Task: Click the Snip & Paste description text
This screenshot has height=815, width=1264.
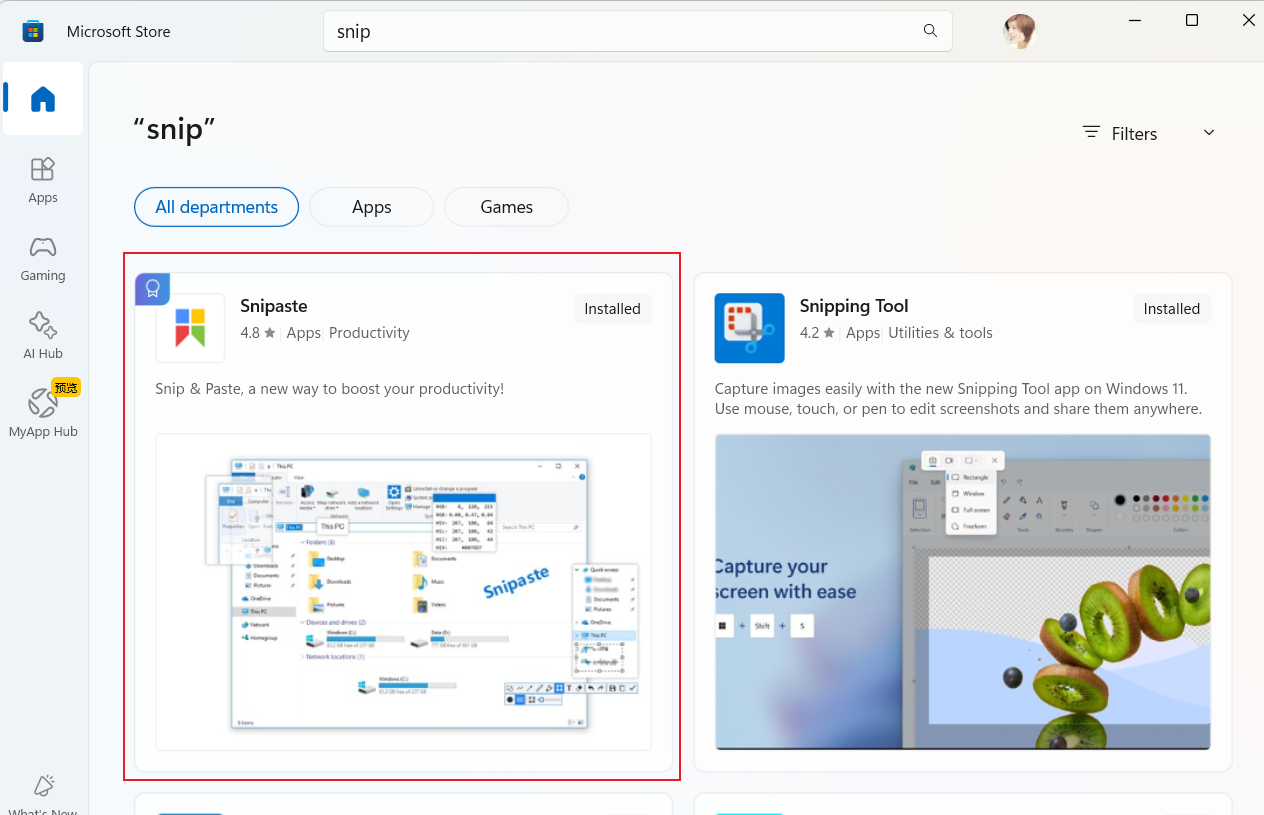Action: (x=330, y=388)
